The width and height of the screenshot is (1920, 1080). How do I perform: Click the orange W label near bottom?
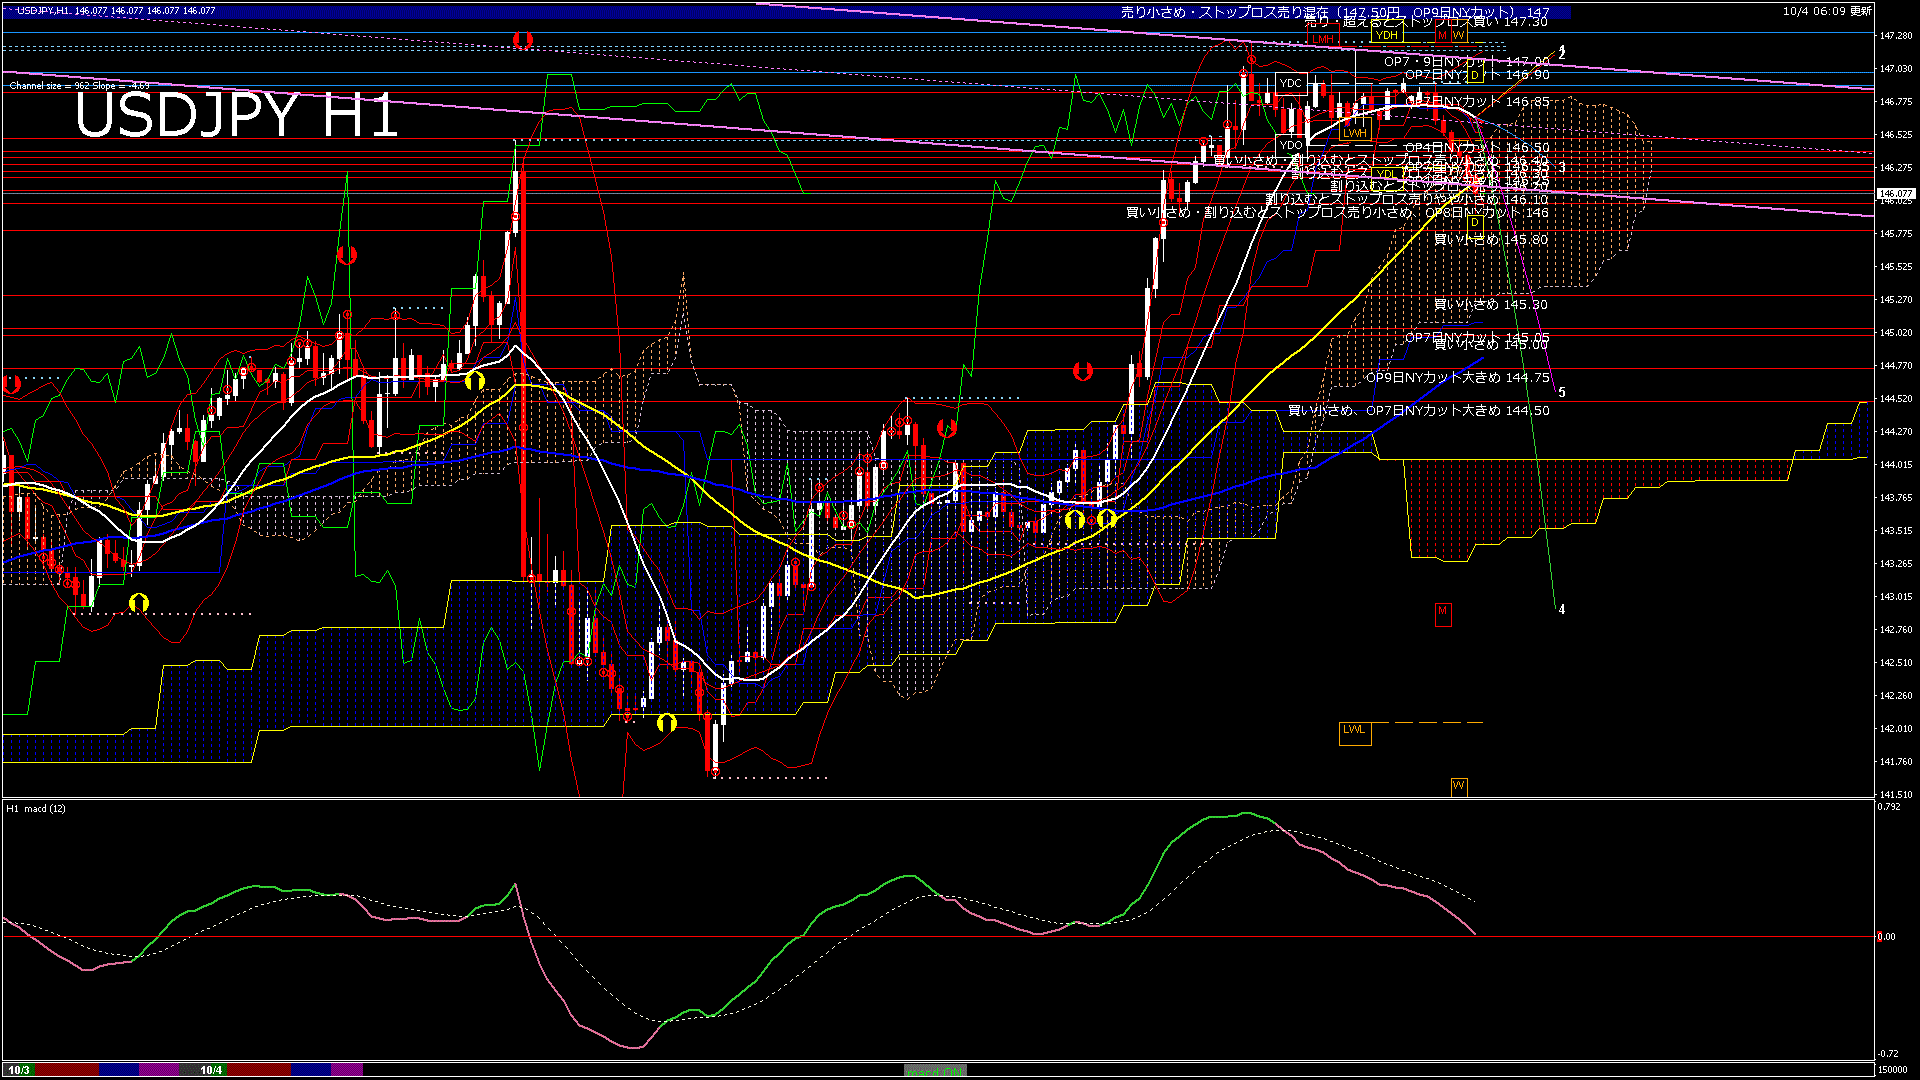(x=1459, y=786)
